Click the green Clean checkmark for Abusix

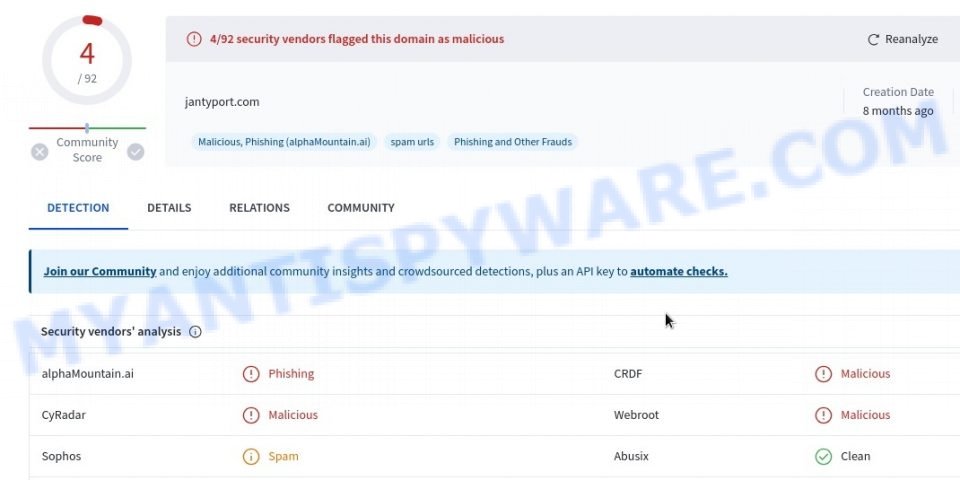click(x=823, y=456)
